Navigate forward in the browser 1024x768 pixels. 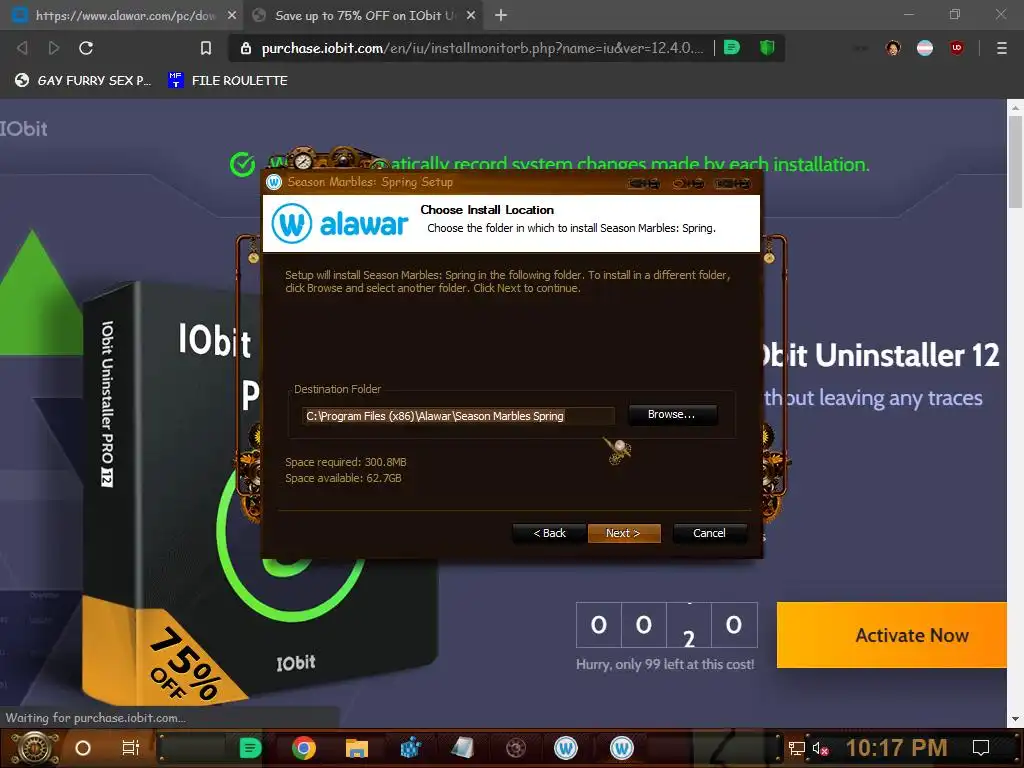click(x=54, y=48)
